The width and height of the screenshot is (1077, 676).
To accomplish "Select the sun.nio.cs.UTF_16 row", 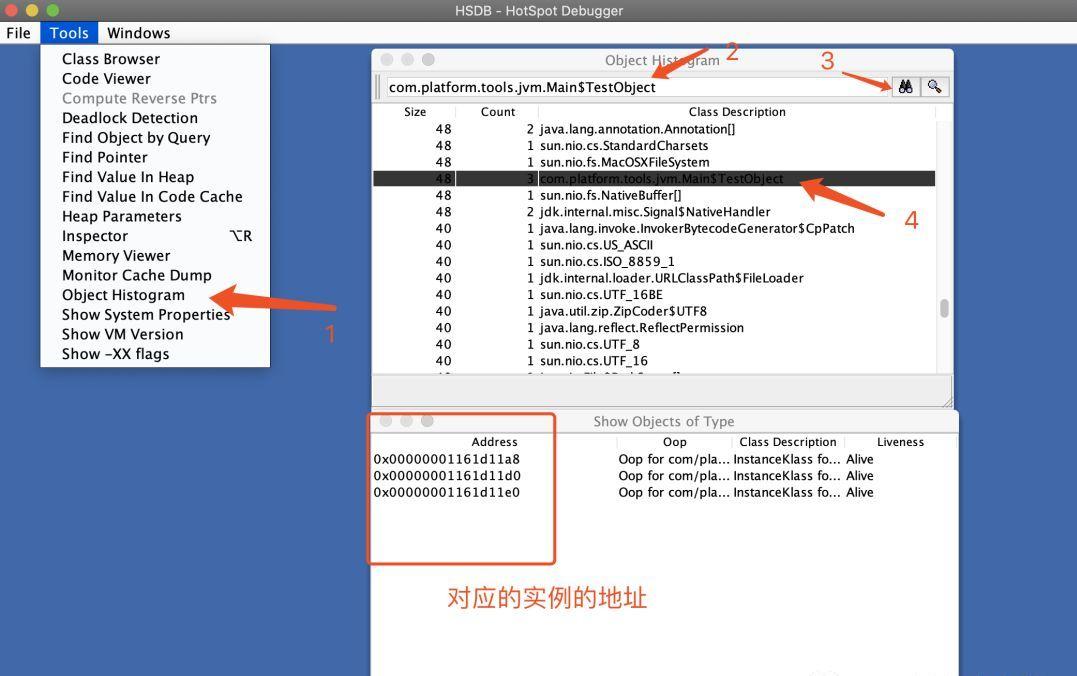I will pyautogui.click(x=654, y=361).
